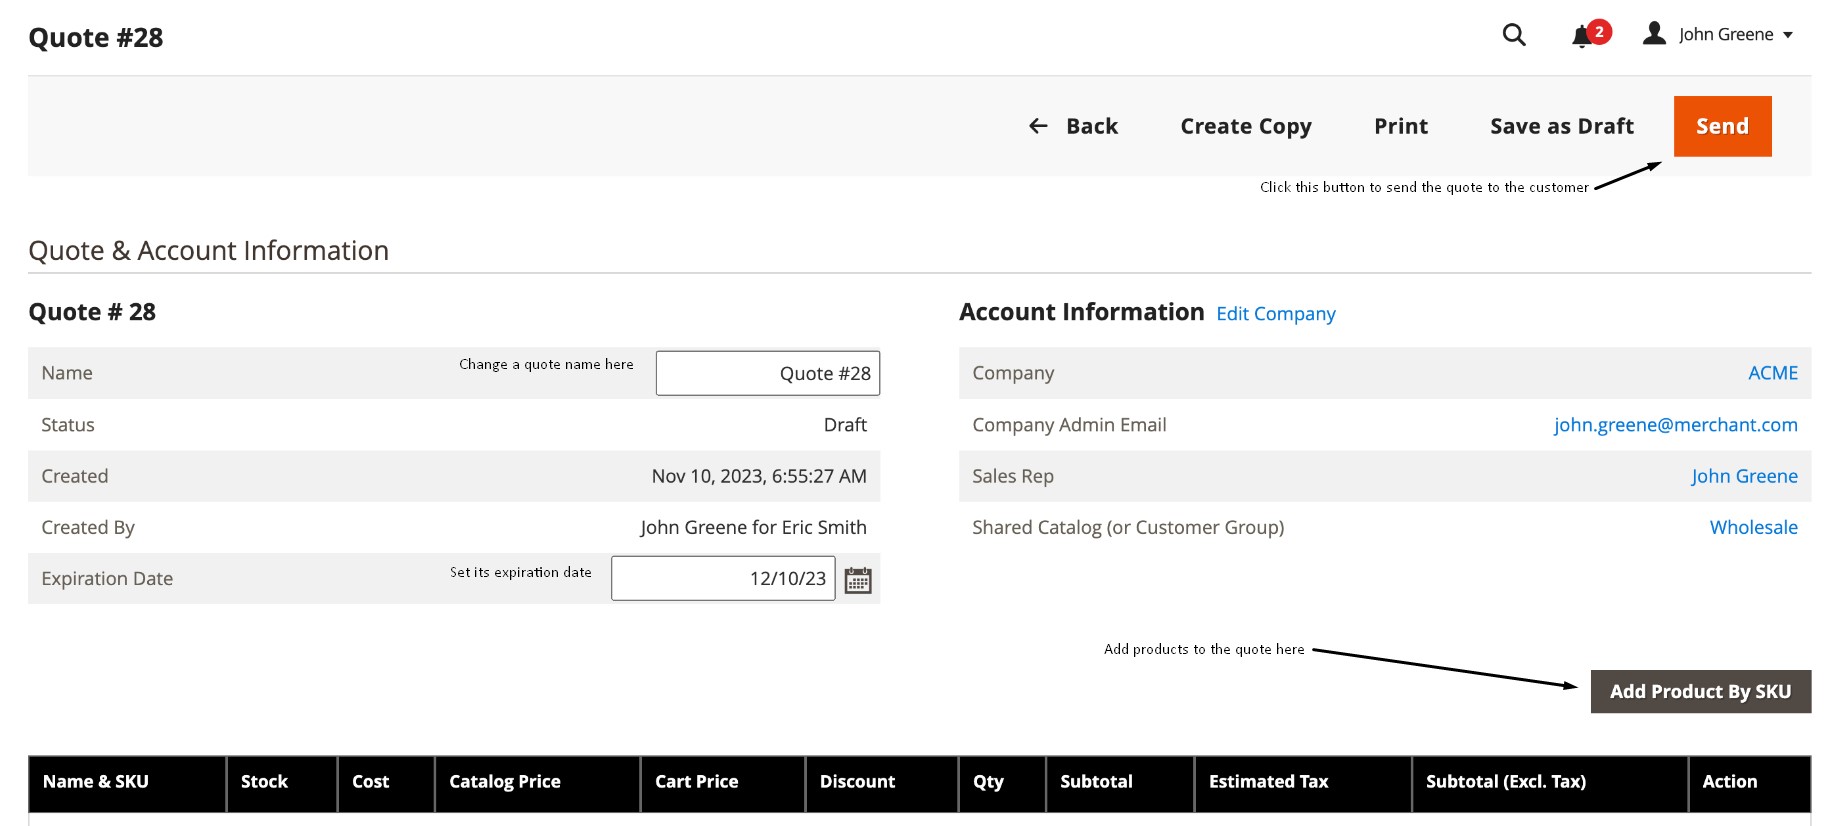Click the 'Company Admin Email' label
1838x826 pixels.
1069,425
